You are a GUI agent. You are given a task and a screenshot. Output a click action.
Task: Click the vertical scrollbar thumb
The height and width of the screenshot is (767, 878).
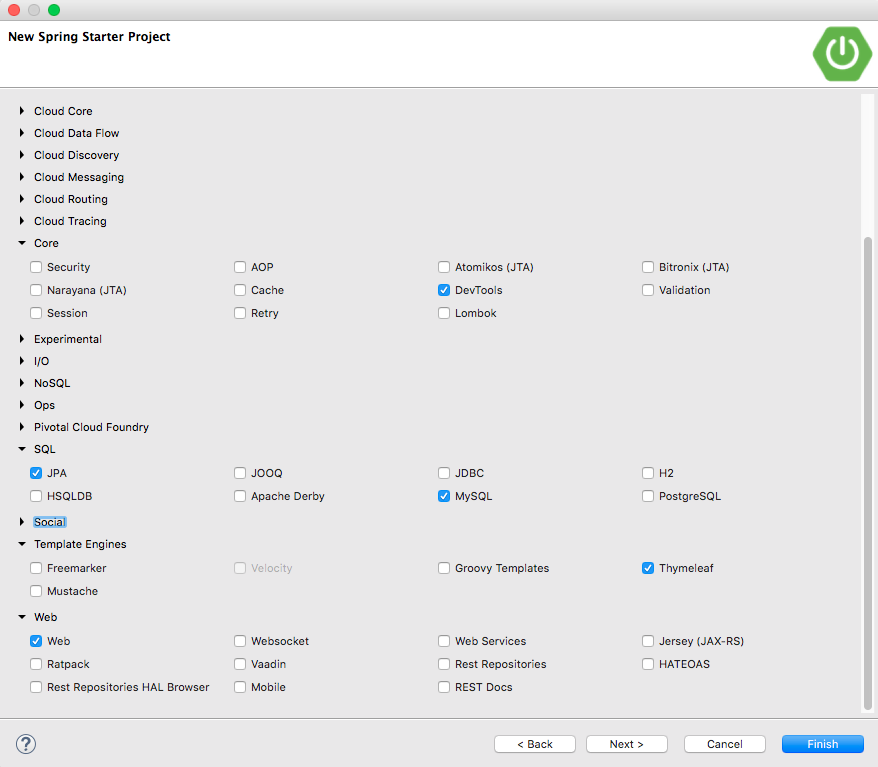867,474
